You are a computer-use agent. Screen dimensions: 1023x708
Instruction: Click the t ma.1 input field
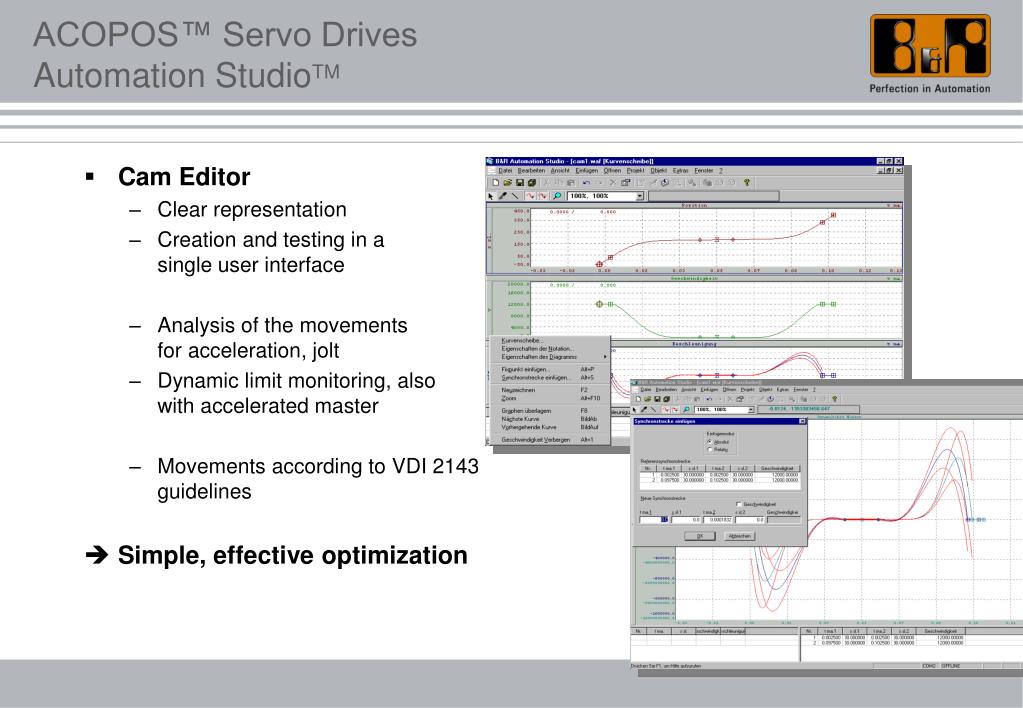654,519
